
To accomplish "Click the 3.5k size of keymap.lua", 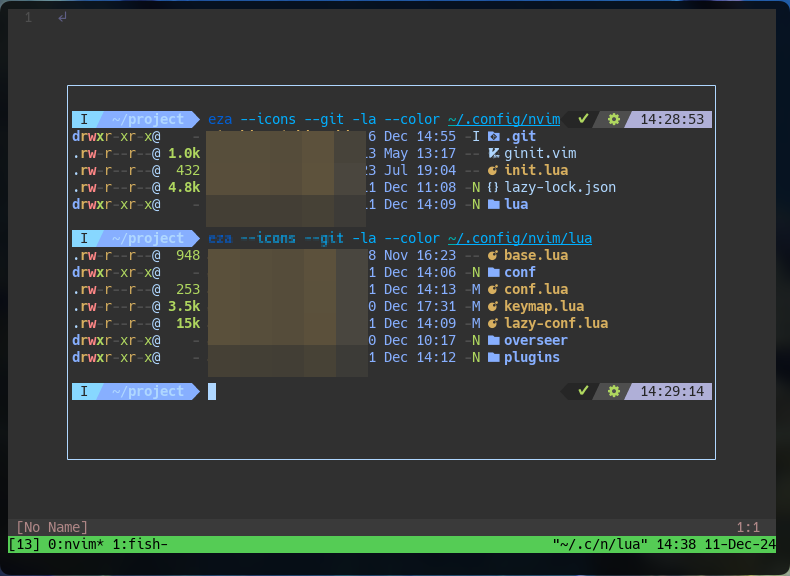I will (184, 306).
